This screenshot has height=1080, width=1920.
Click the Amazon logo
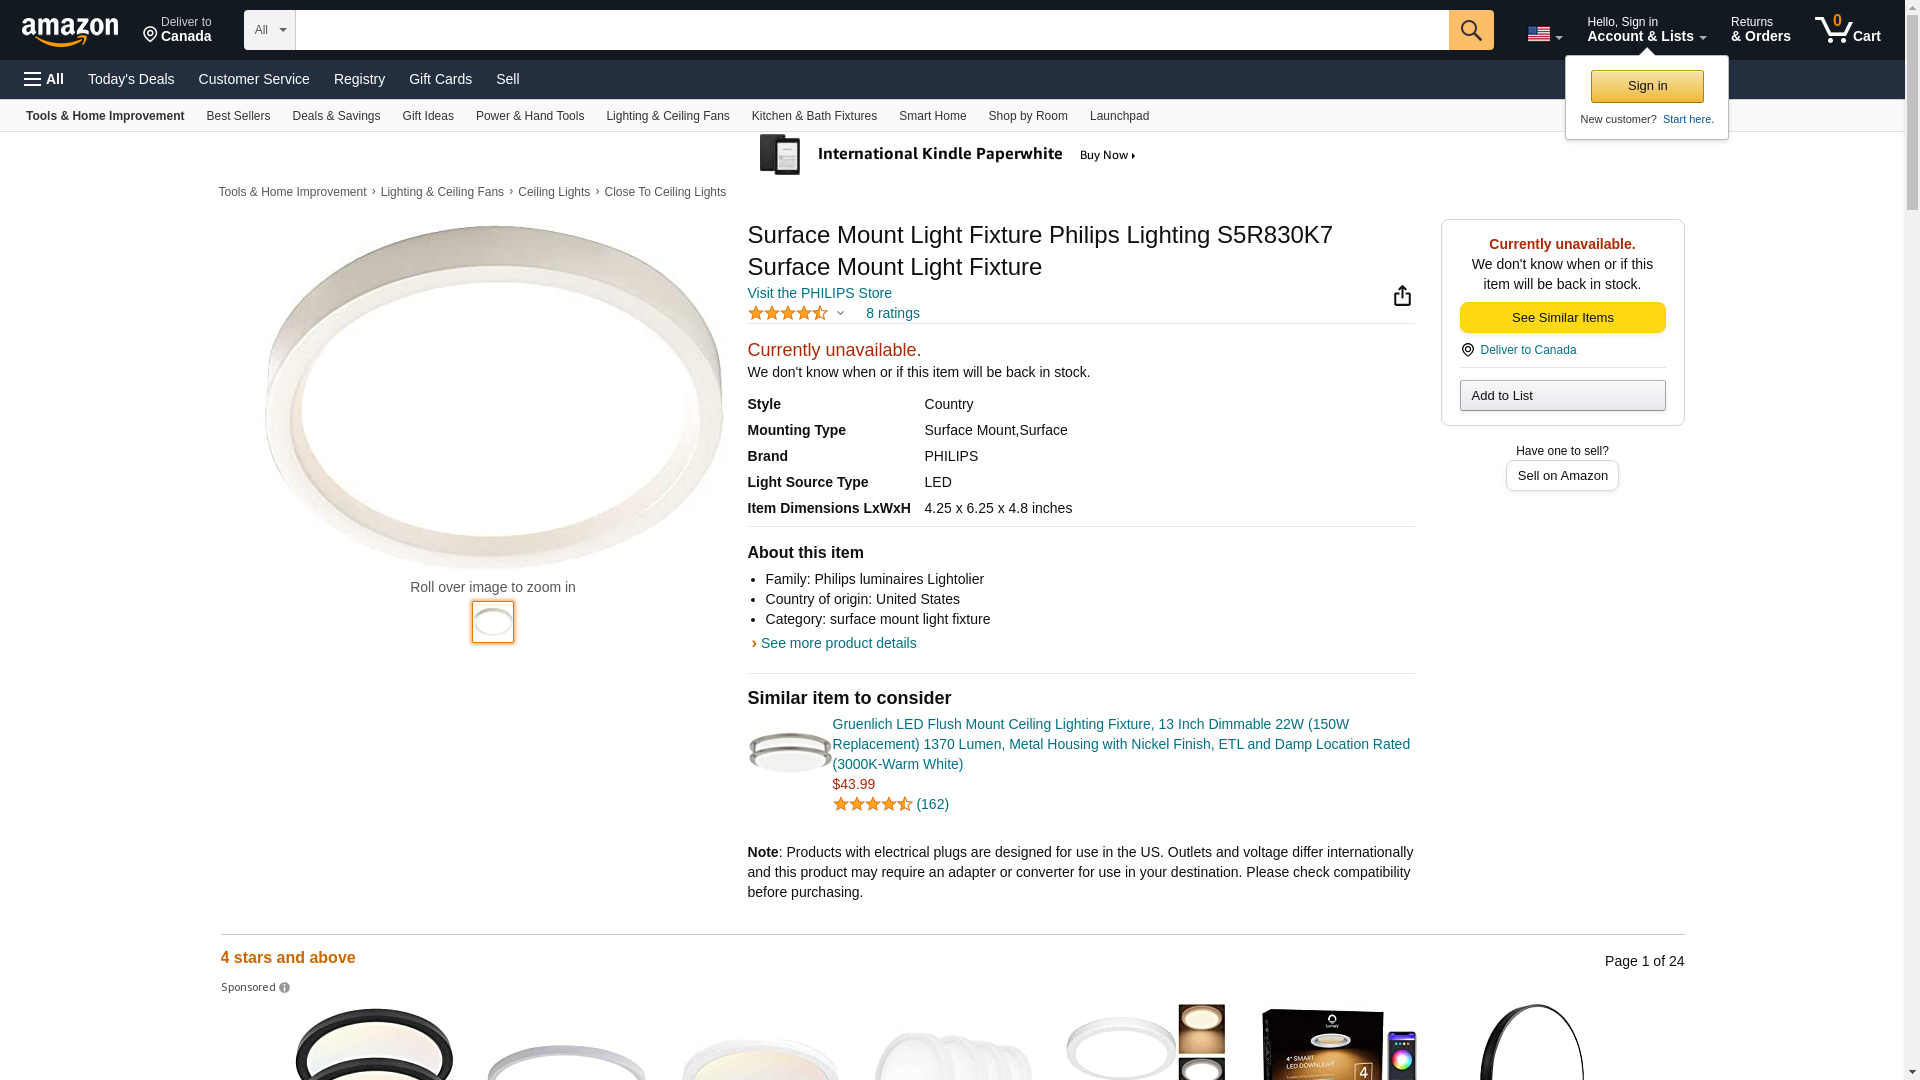tap(70, 32)
